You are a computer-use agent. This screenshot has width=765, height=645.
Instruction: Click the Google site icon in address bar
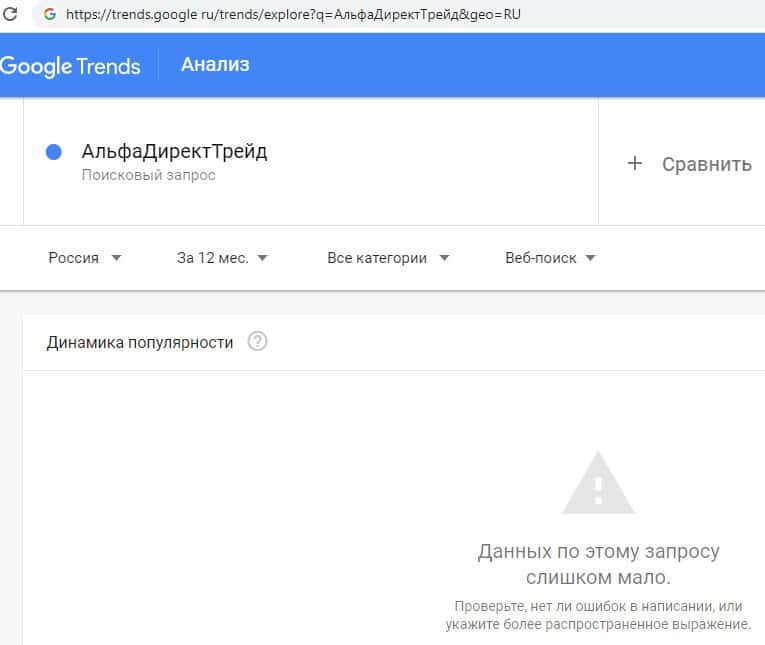[x=49, y=15]
